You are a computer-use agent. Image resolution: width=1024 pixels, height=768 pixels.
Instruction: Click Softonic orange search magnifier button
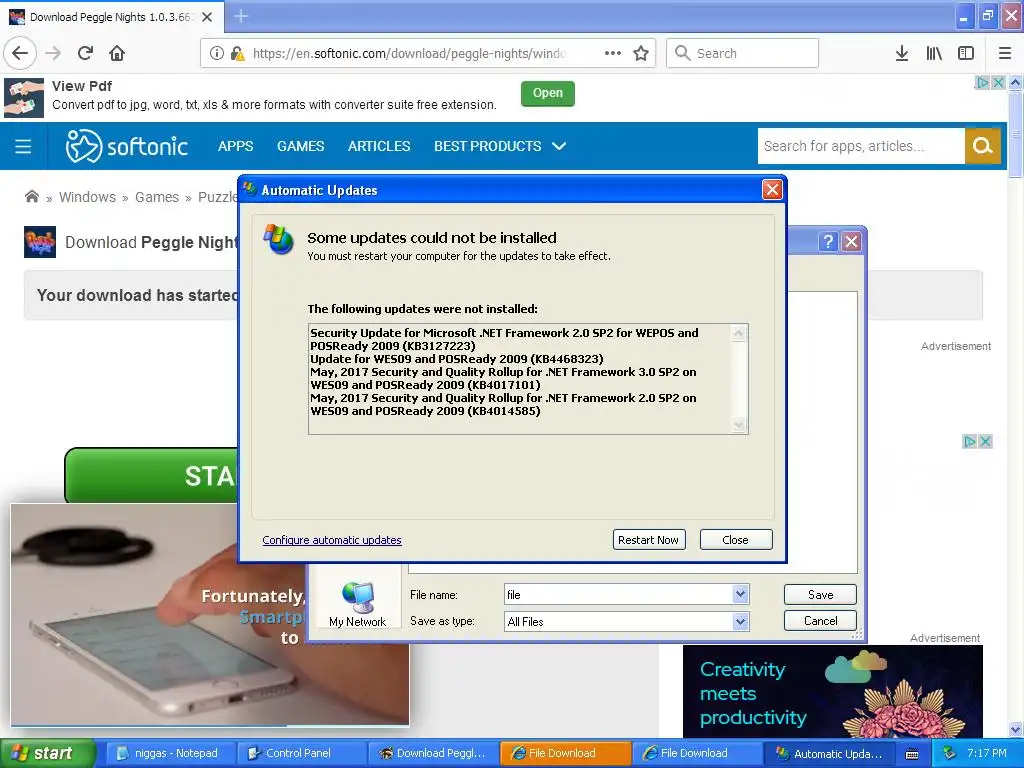982,146
